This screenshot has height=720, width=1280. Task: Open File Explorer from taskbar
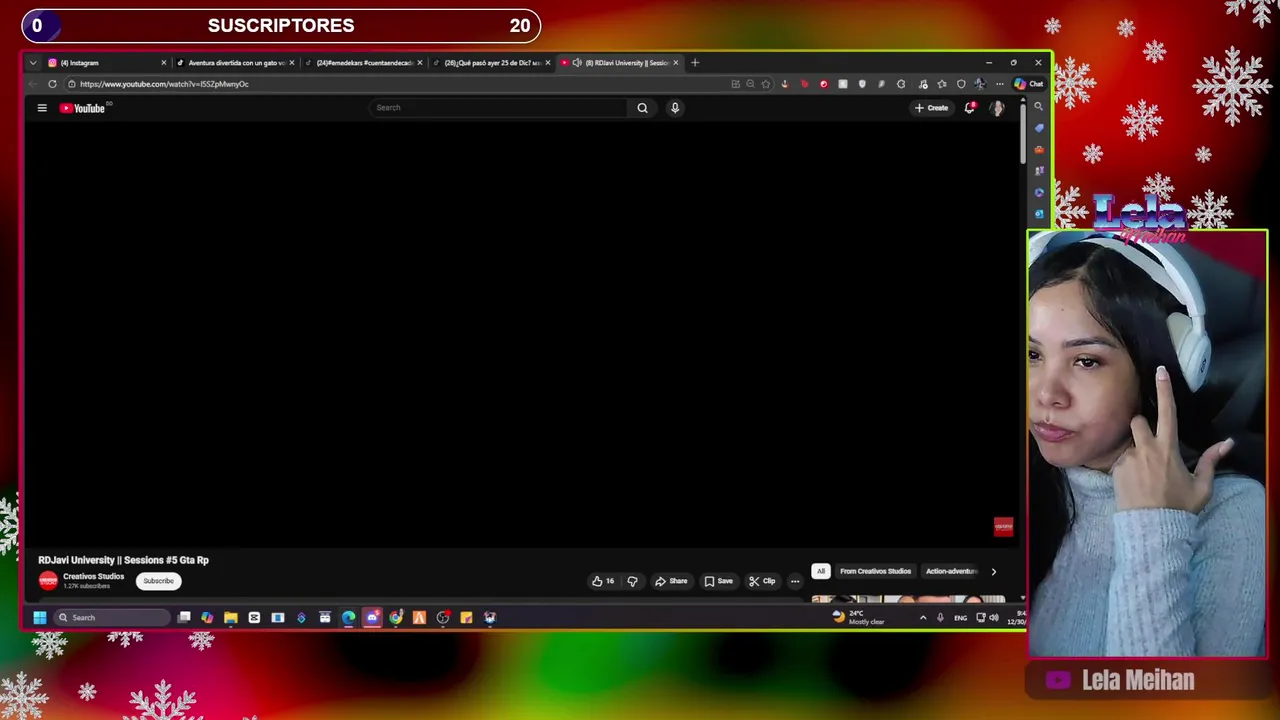[x=231, y=618]
